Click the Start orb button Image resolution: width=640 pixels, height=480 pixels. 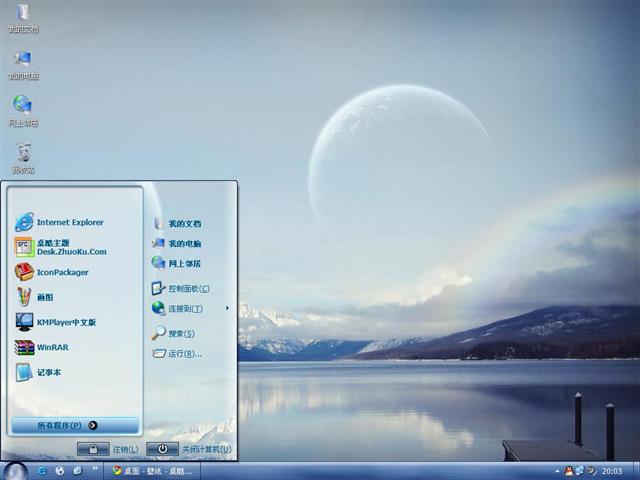(16, 471)
